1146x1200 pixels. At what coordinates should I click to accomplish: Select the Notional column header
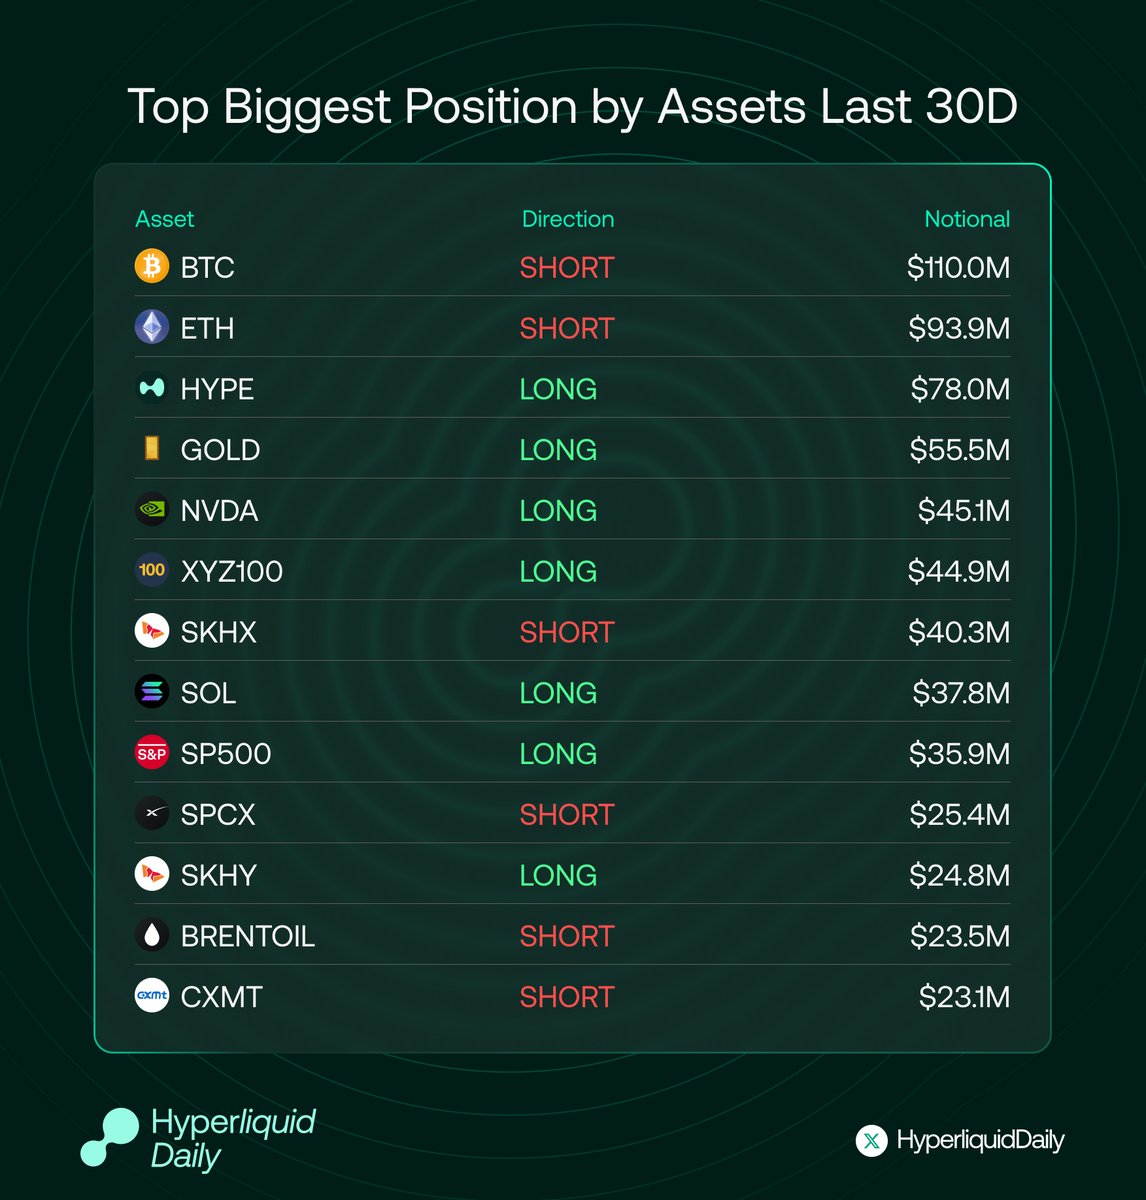(967, 219)
